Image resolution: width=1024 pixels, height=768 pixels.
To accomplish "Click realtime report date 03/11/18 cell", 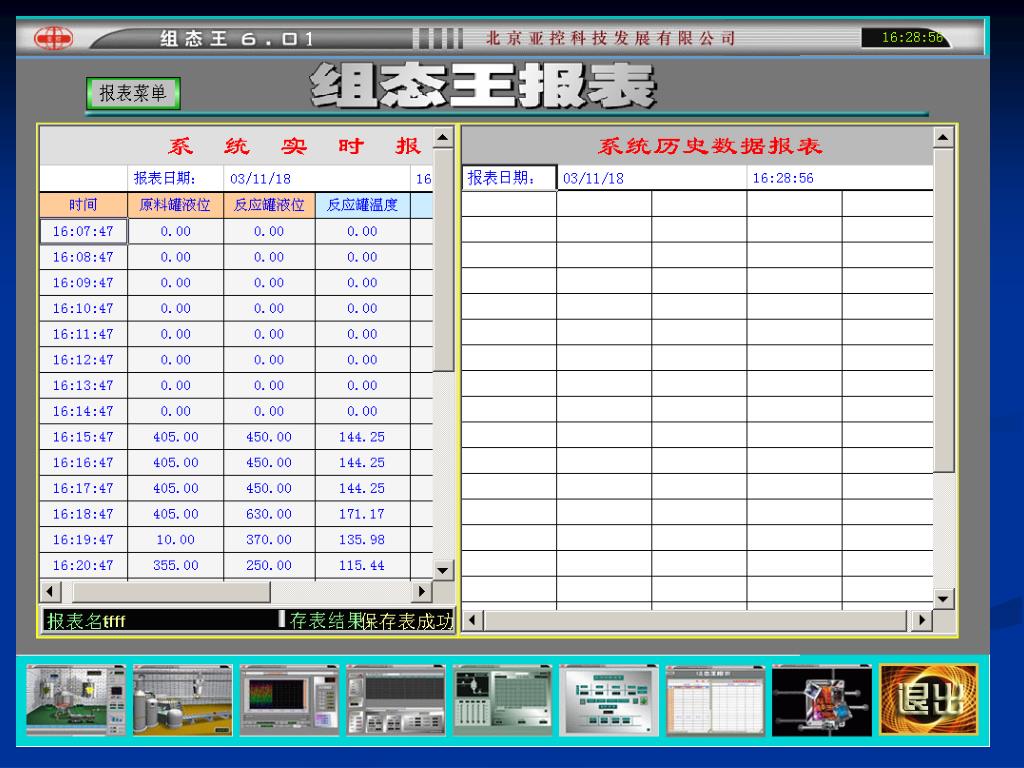I will tap(317, 178).
